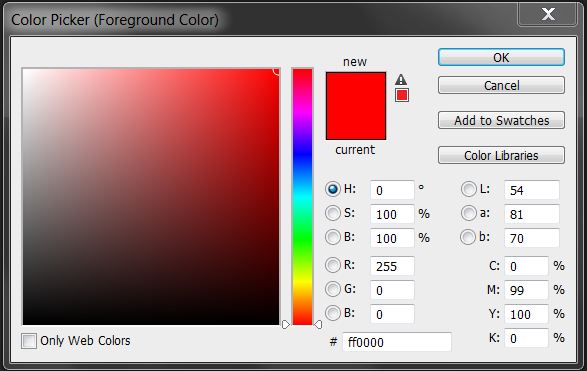
Task: Select the Lab a radio button
Action: point(468,213)
